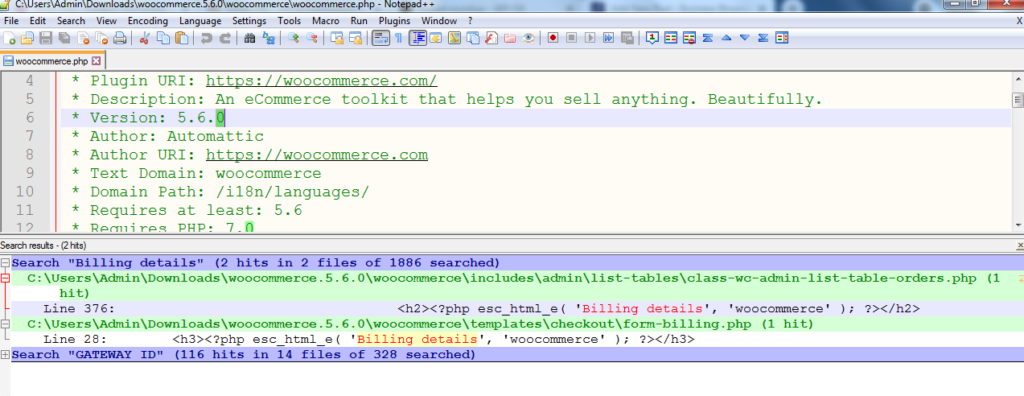Click line number 6 in the margin
Image resolution: width=1024 pixels, height=396 pixels.
(x=28, y=118)
